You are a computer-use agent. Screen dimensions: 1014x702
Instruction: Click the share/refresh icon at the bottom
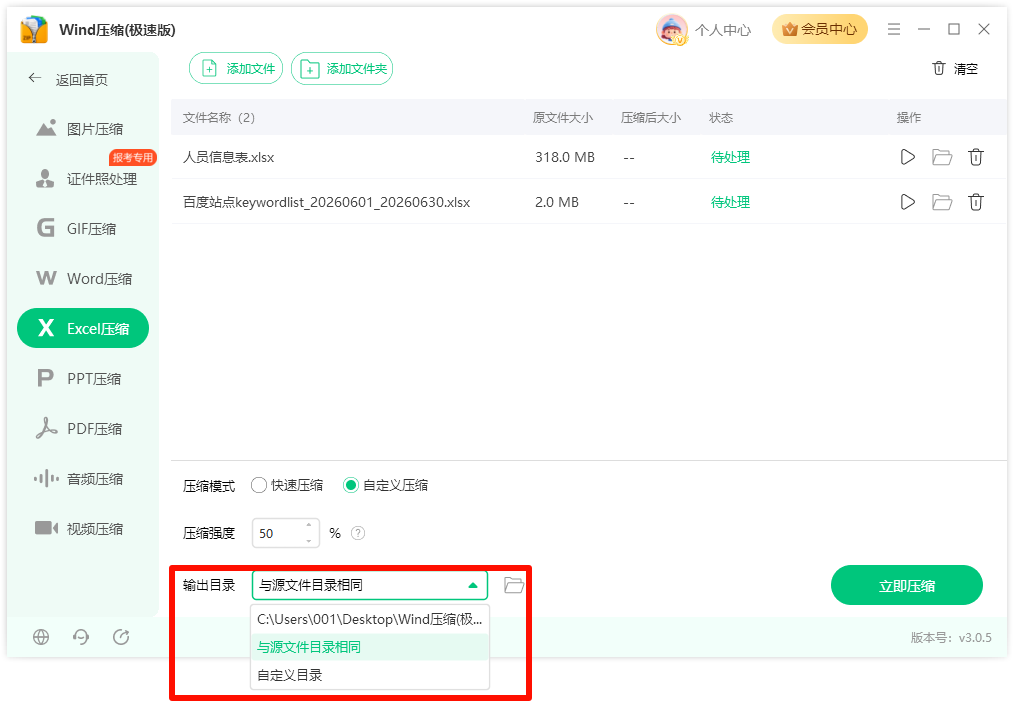[x=121, y=637]
